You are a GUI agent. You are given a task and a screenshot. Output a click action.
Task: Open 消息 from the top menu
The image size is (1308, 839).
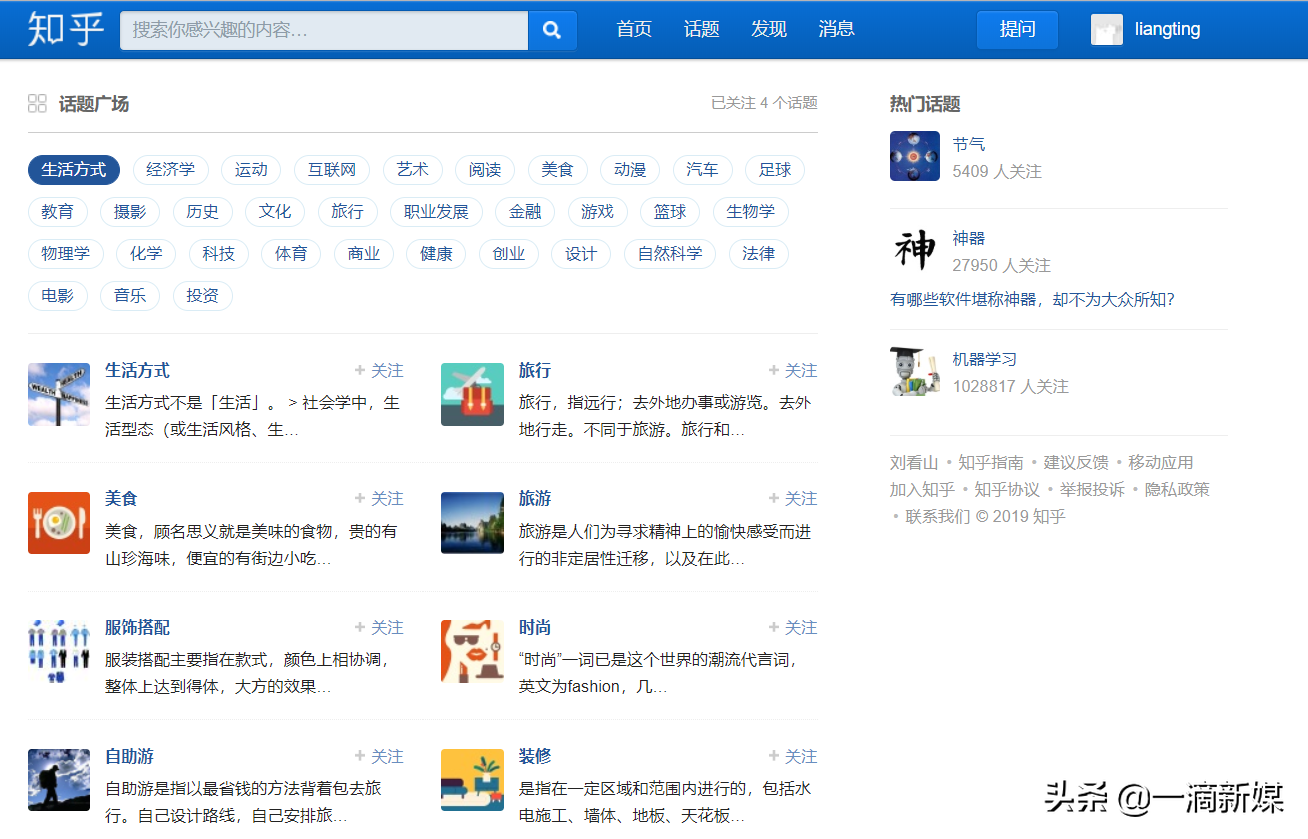click(836, 29)
